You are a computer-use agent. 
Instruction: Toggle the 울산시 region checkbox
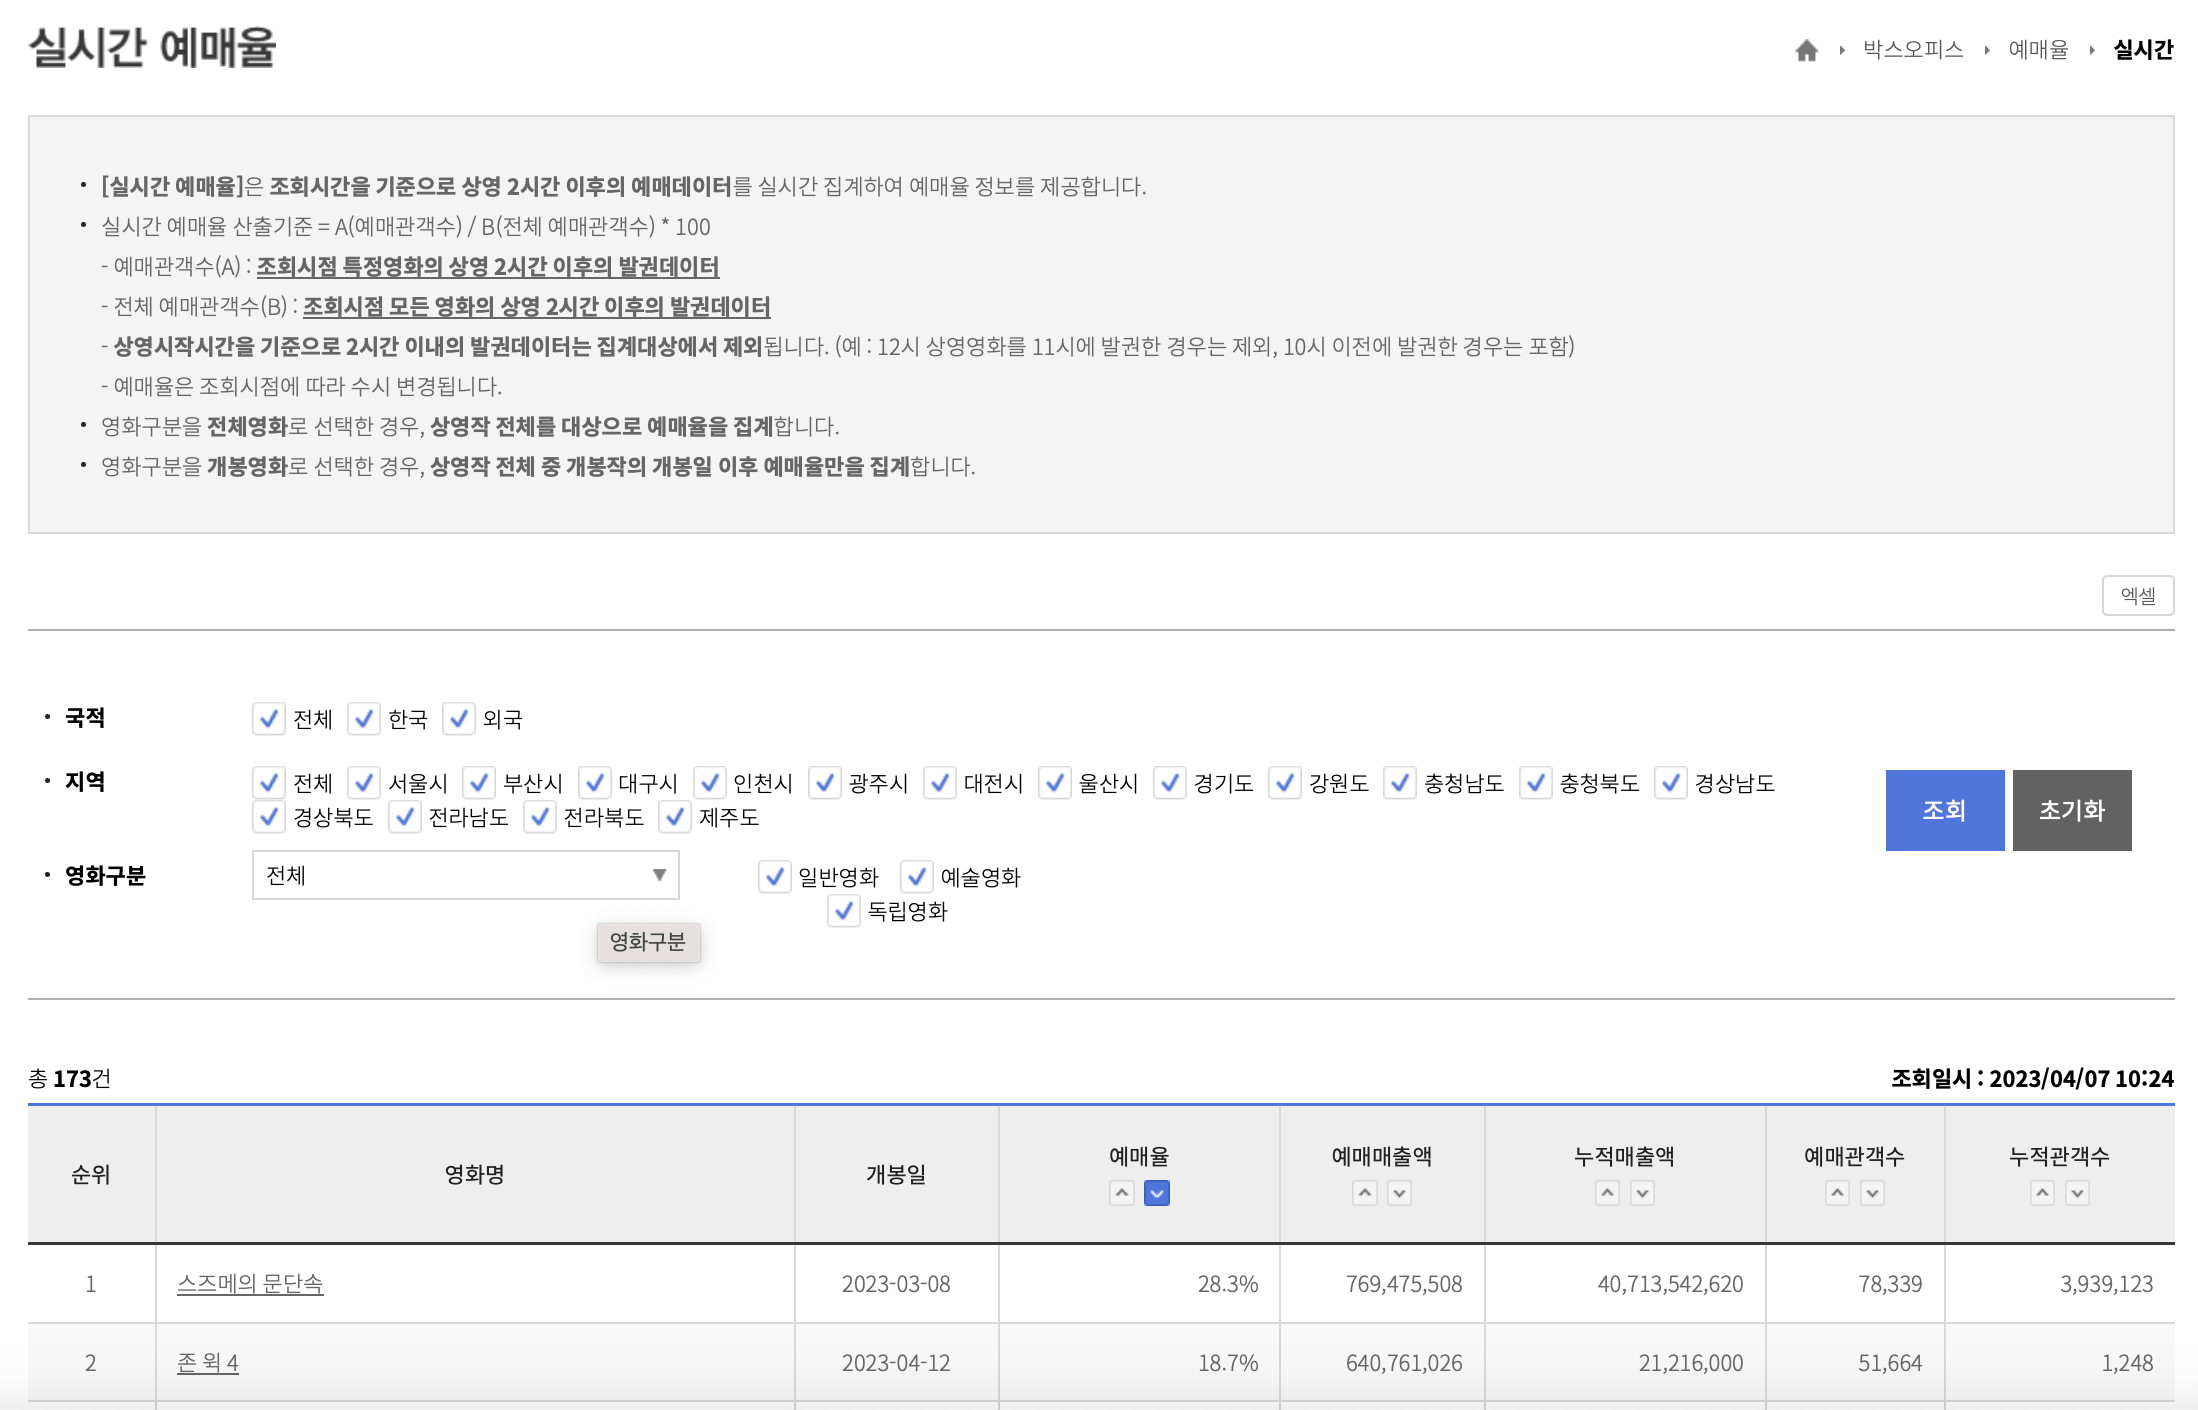[x=1054, y=783]
